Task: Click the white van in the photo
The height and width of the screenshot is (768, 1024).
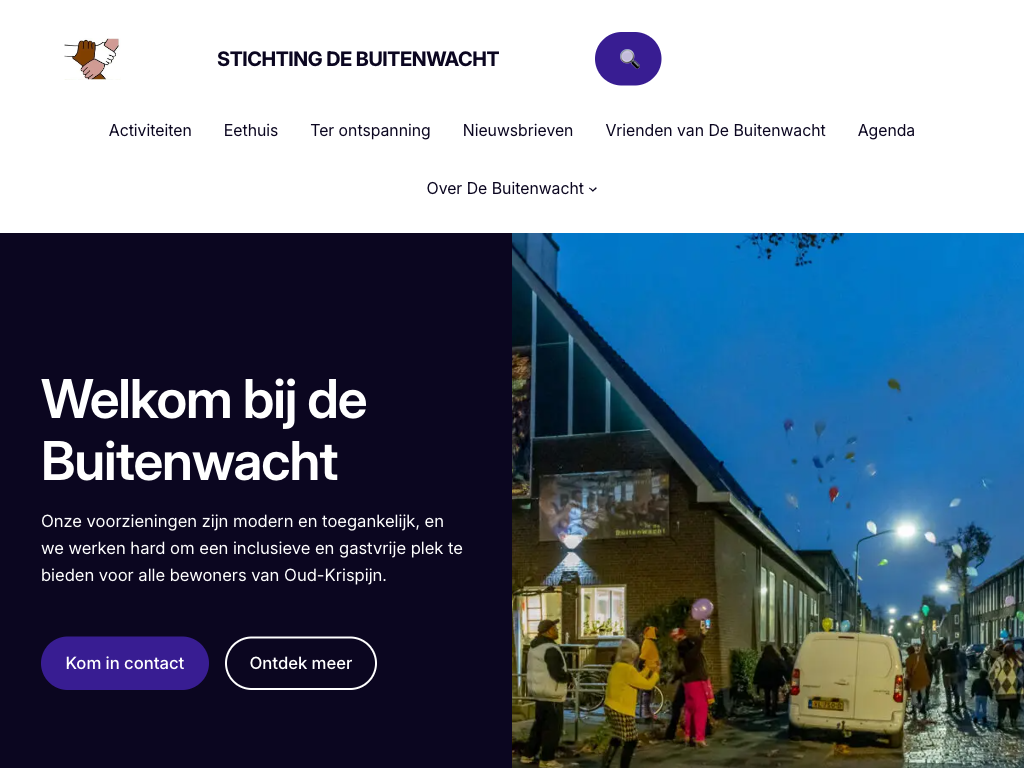Action: [847, 687]
